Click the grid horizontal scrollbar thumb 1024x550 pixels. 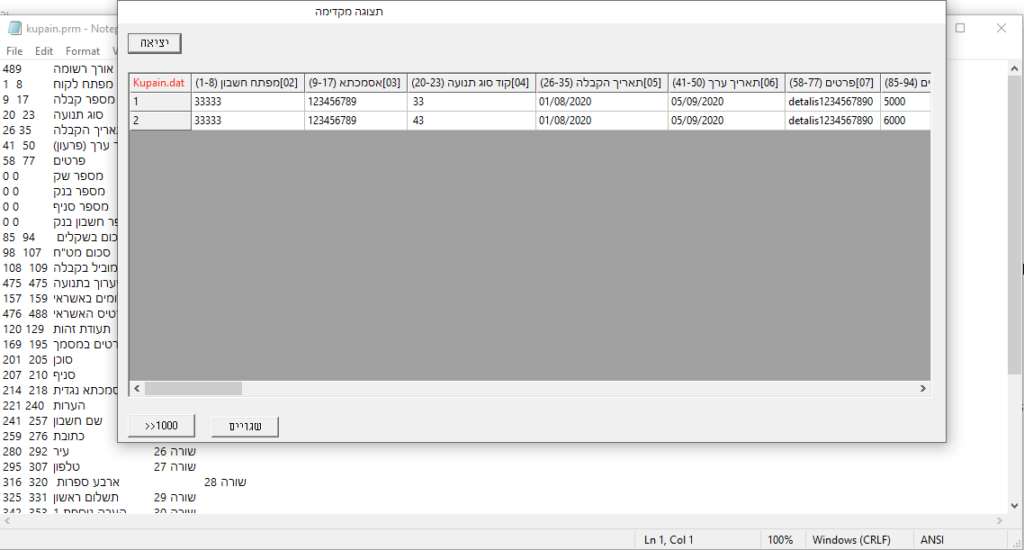[193, 389]
